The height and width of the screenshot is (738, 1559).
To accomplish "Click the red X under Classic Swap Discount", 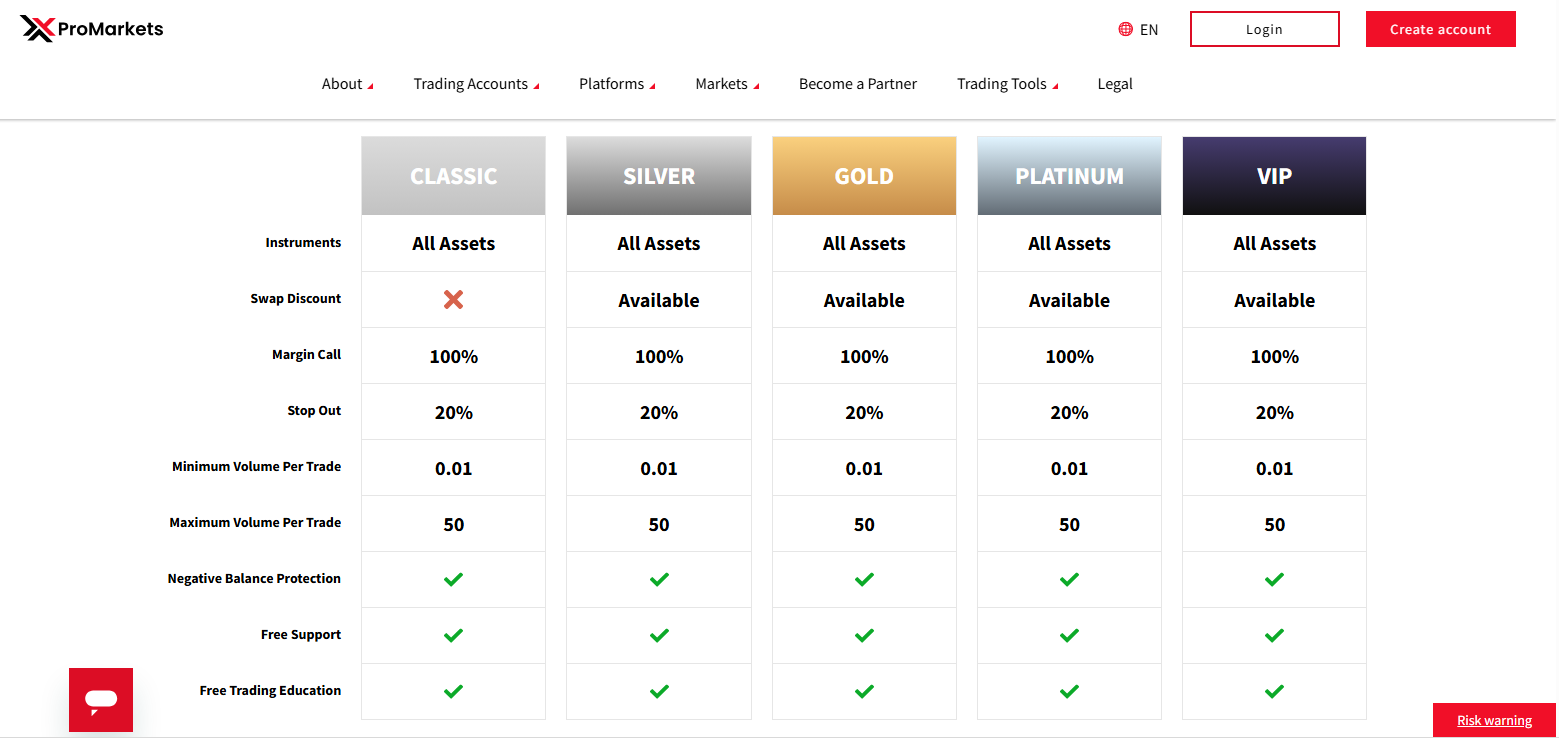I will 453,299.
